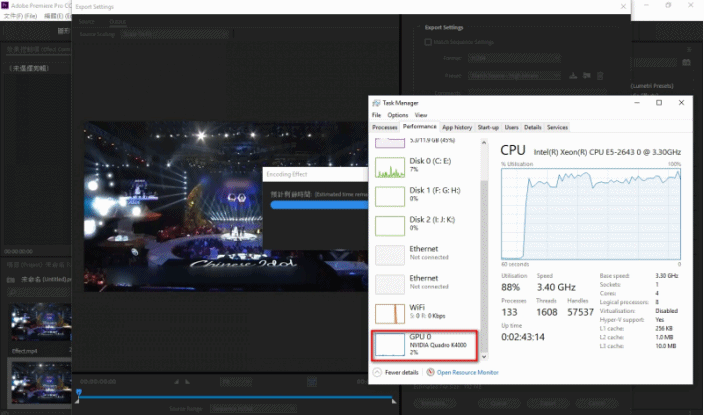This screenshot has width=704, height=415.
Task: Click the (Lumetri Presets) entry in Premiere
Action: (x=652, y=86)
